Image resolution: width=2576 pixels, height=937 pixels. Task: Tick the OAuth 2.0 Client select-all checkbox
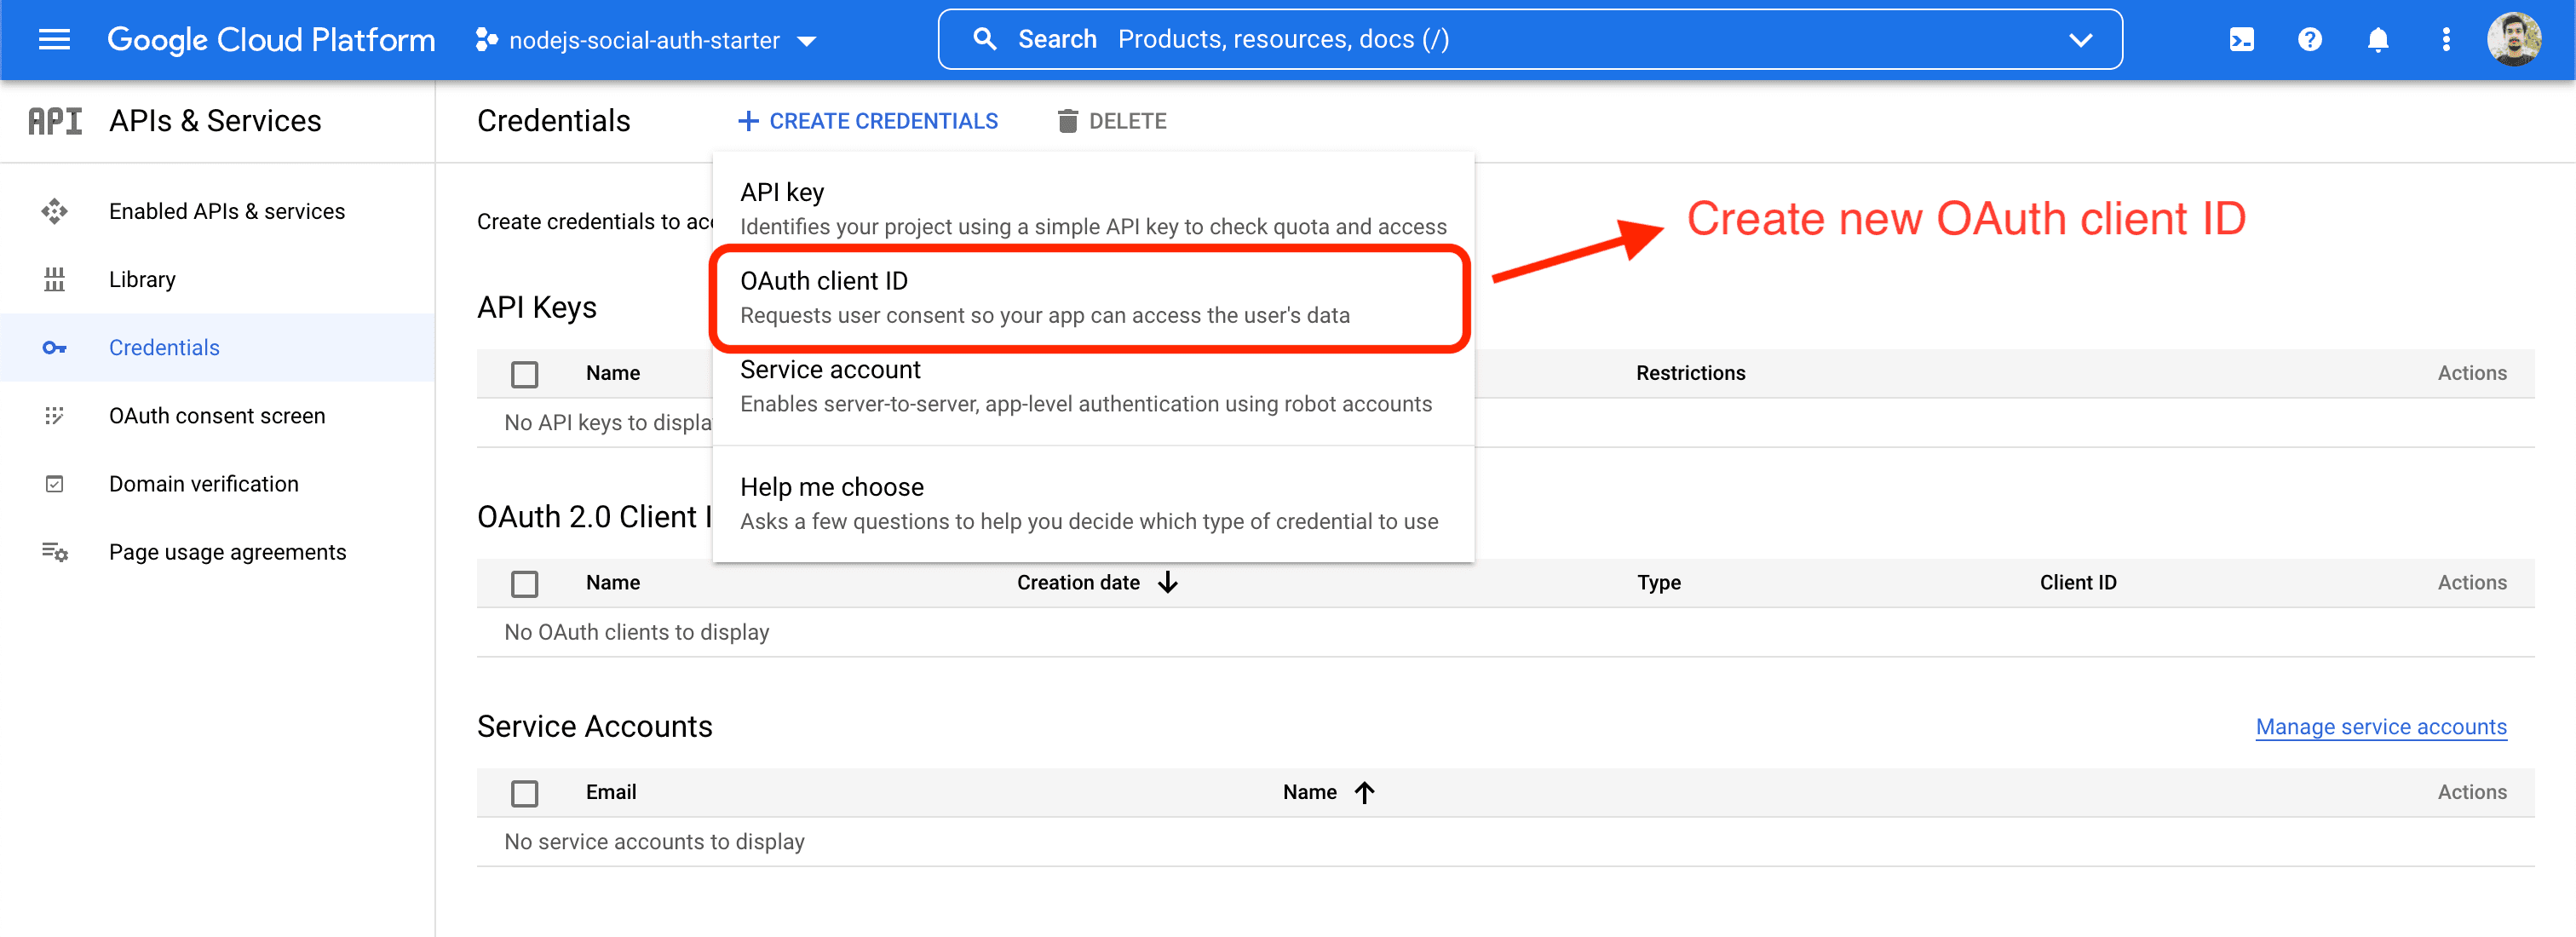coord(524,583)
